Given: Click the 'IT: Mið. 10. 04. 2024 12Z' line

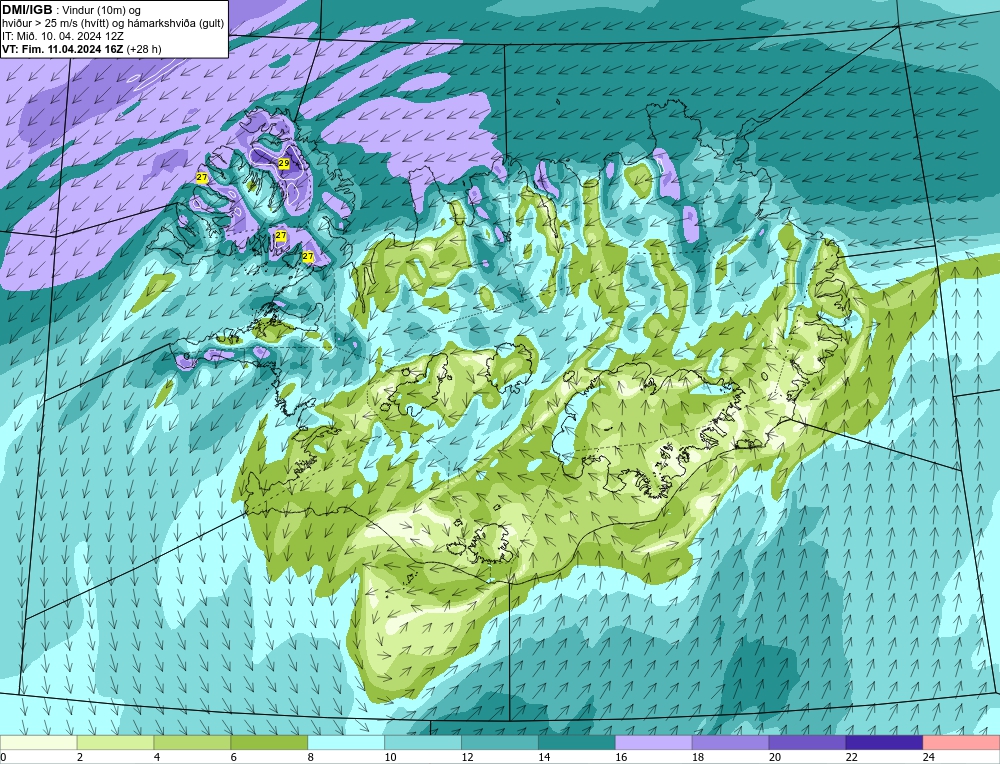Looking at the screenshot, I should [62, 36].
